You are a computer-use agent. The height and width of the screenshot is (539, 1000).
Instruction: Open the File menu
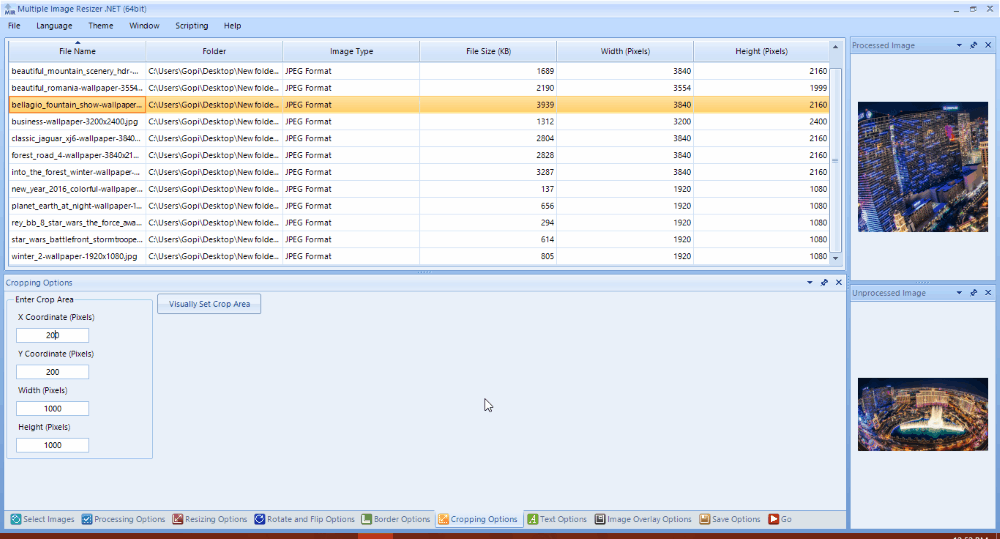click(14, 26)
